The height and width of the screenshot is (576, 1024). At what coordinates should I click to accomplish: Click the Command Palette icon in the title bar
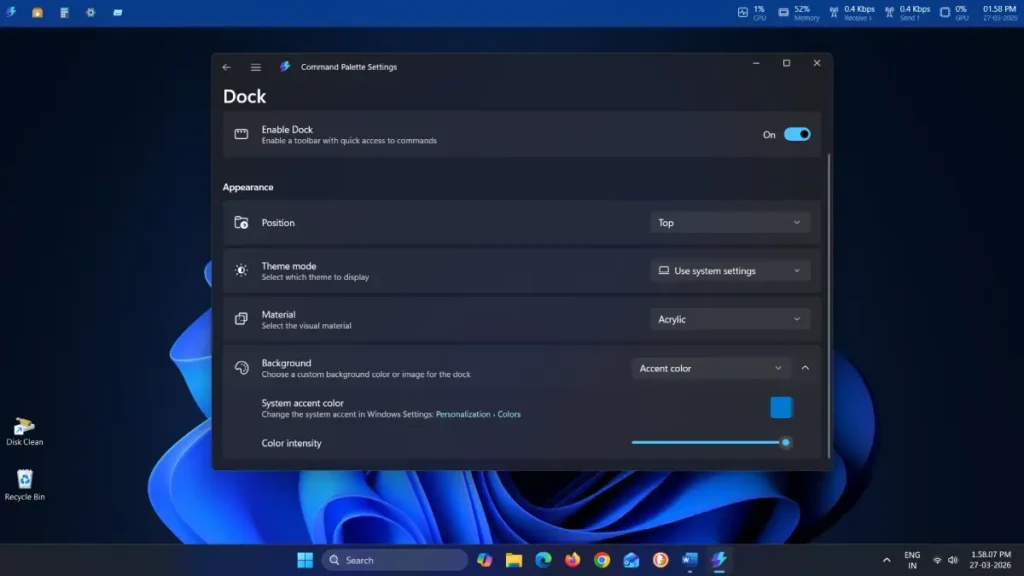(x=285, y=66)
